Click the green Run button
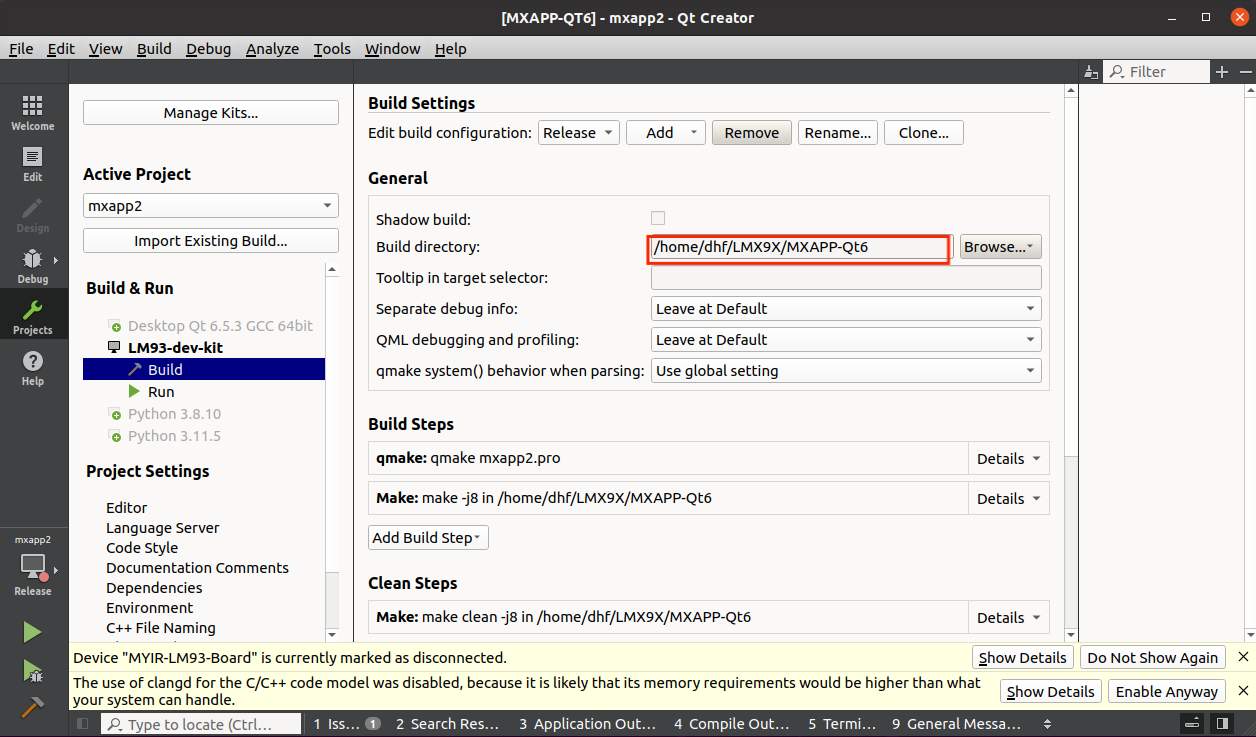Viewport: 1256px width, 737px height. point(32,632)
